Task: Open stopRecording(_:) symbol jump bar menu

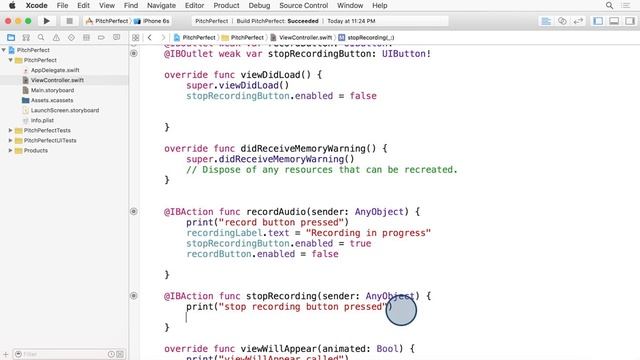Action: point(367,38)
